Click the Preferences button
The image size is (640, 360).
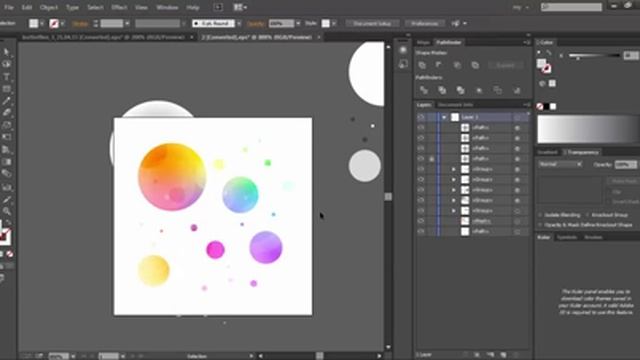click(x=424, y=24)
